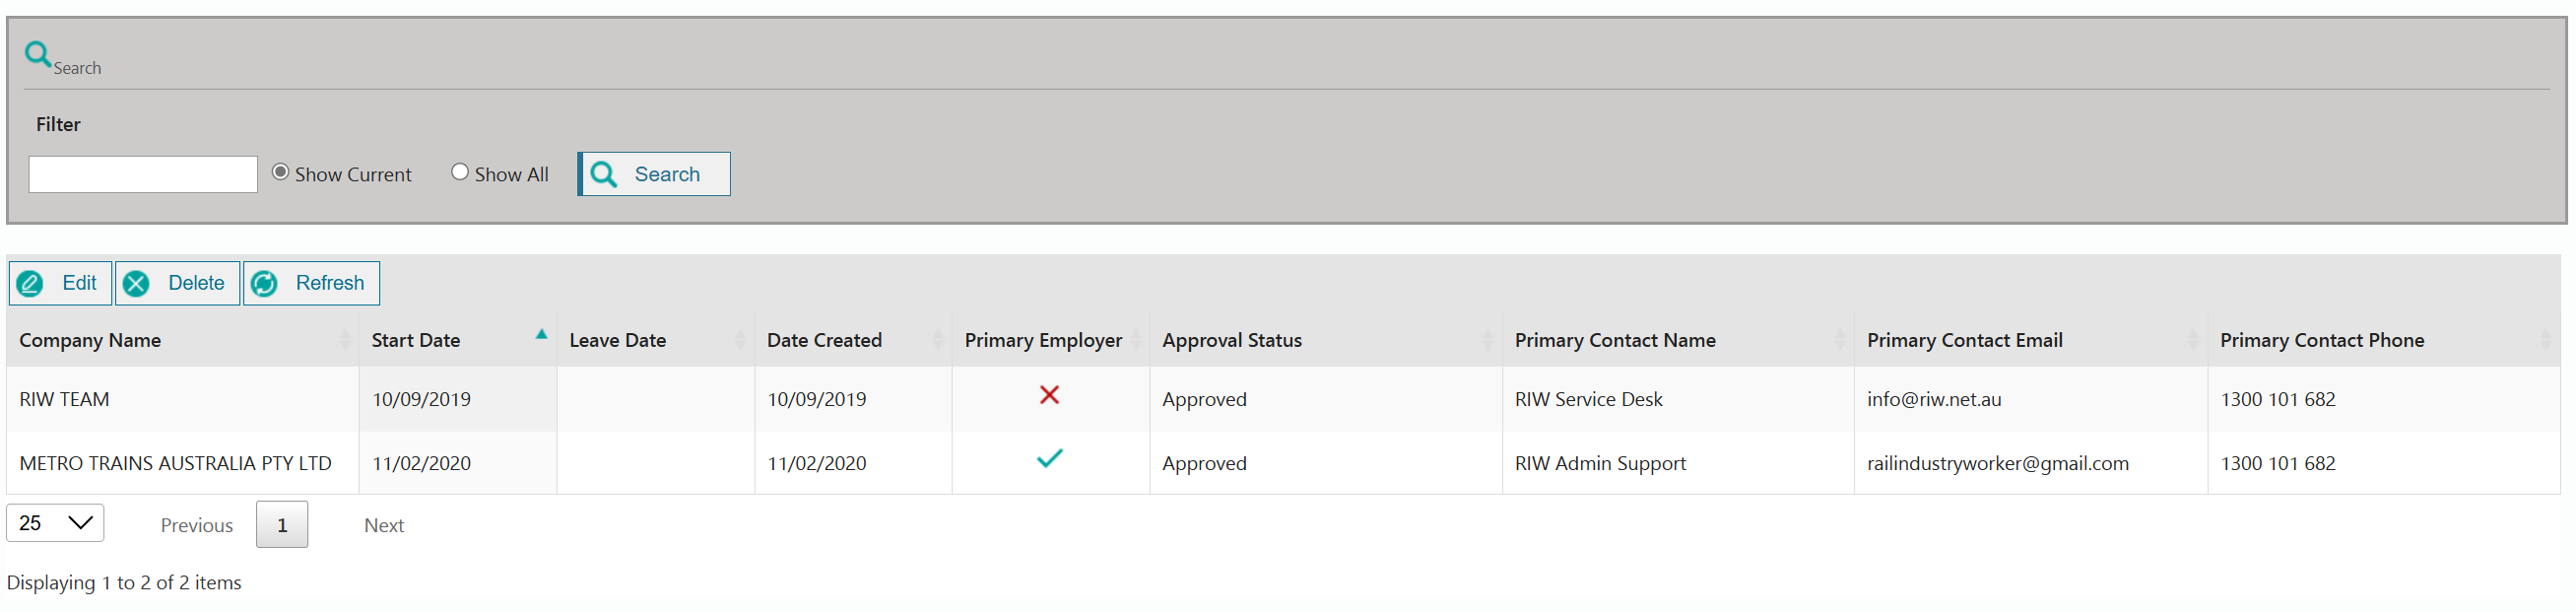The image size is (2576, 612).
Task: Click the red cross for RIW TEAM
Action: 1049,396
